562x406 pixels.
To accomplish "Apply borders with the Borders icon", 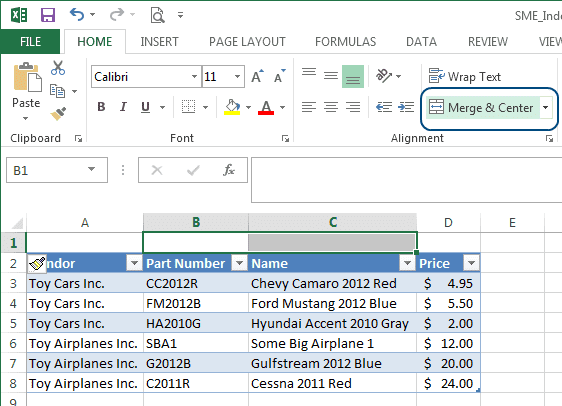I will tap(189, 107).
